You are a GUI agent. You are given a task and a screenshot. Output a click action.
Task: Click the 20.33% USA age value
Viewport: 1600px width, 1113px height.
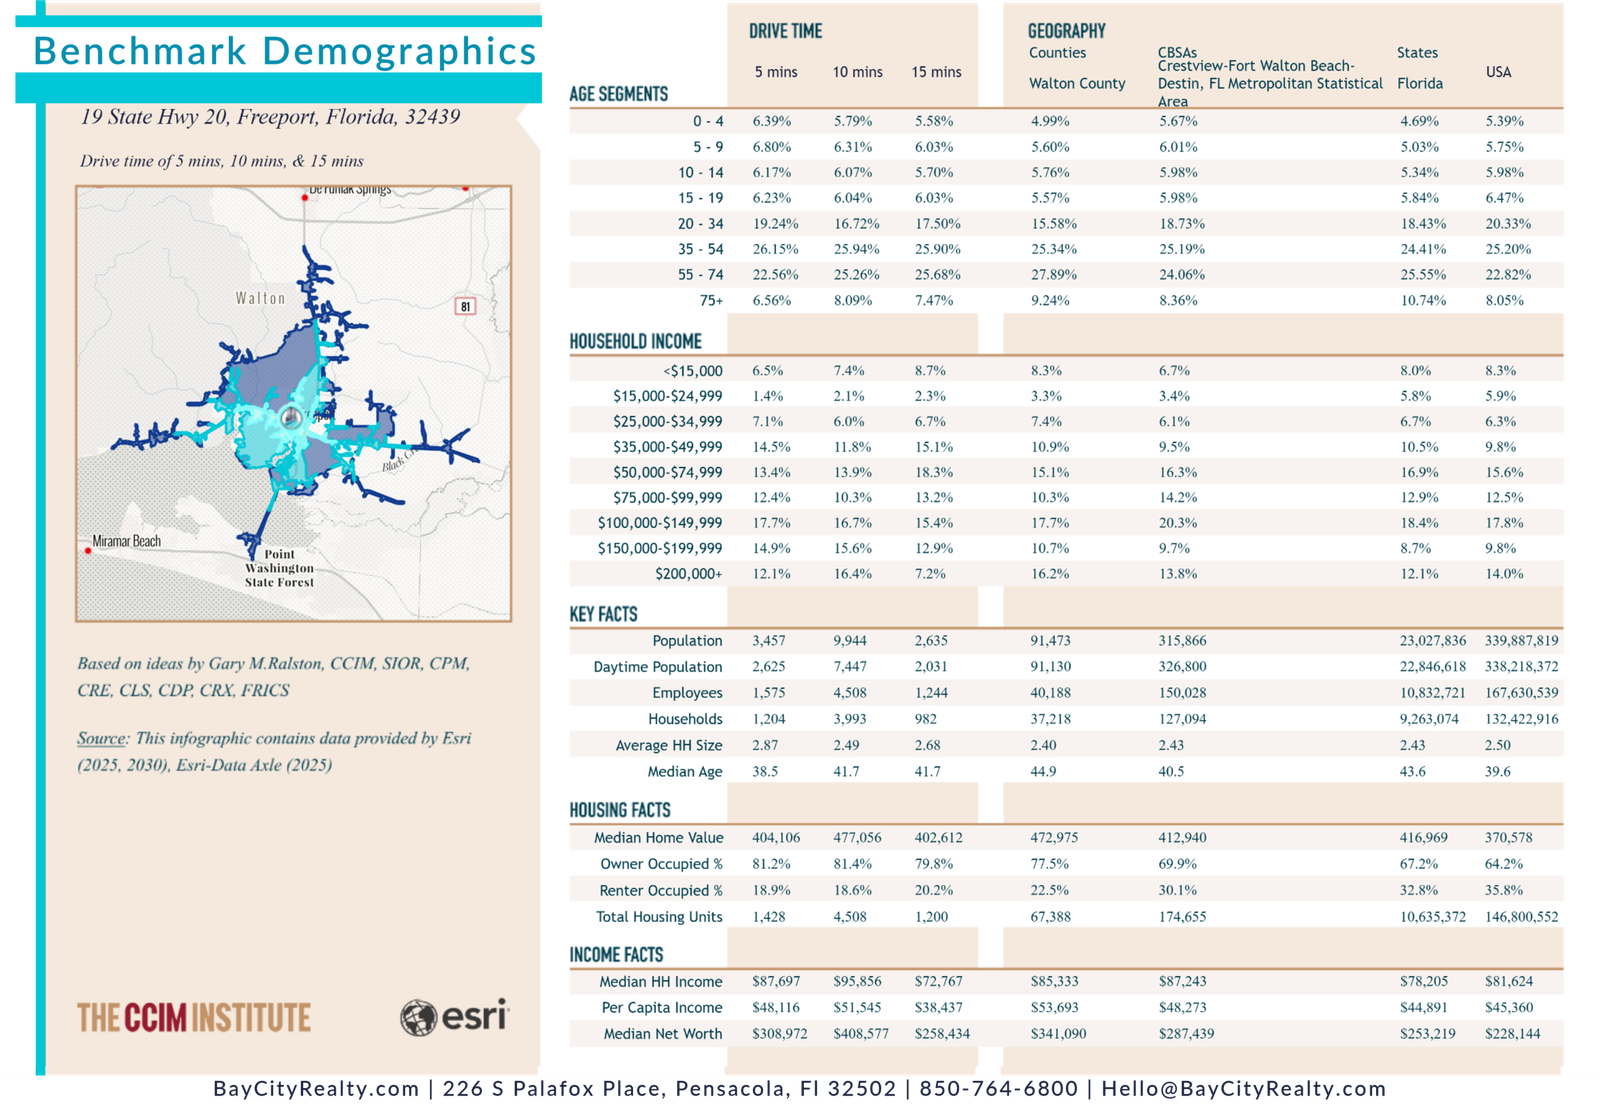pyautogui.click(x=1508, y=224)
